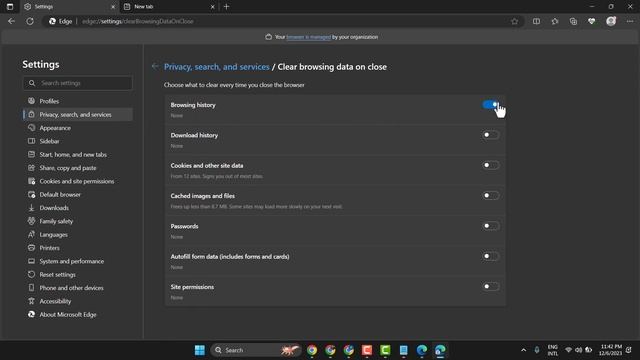Viewport: 640px width, 360px height.
Task: Enable the Download history toggle
Action: point(491,135)
